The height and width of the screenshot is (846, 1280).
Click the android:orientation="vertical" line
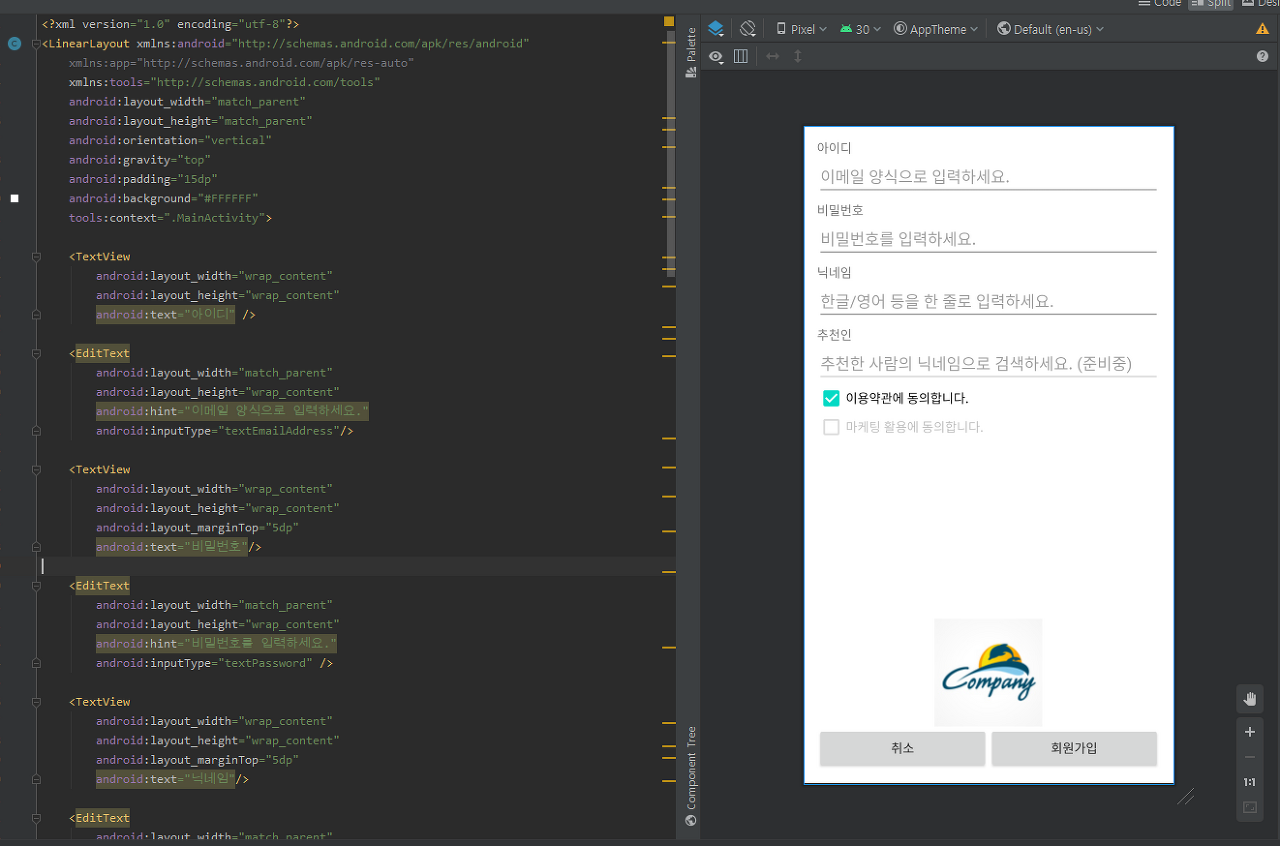click(x=170, y=140)
